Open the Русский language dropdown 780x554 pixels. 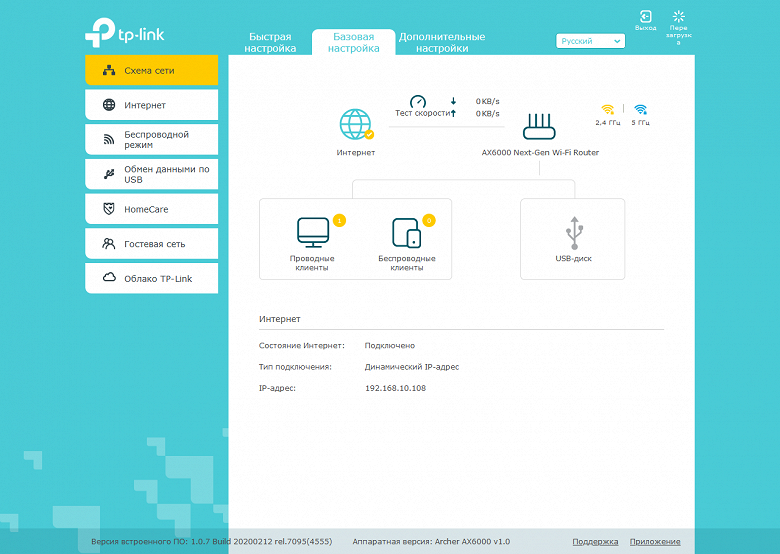click(590, 41)
